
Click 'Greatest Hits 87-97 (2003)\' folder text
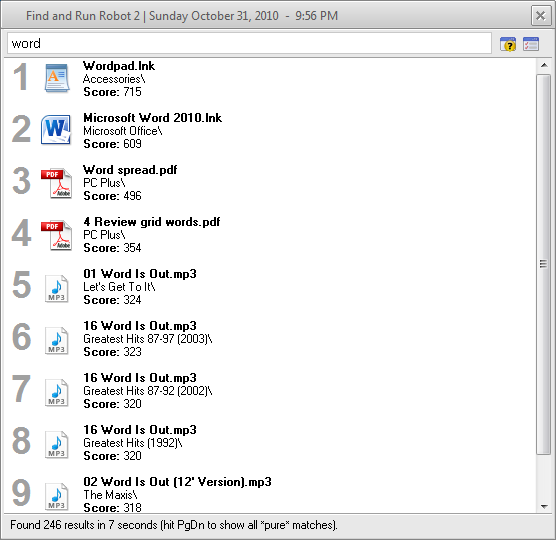point(148,339)
